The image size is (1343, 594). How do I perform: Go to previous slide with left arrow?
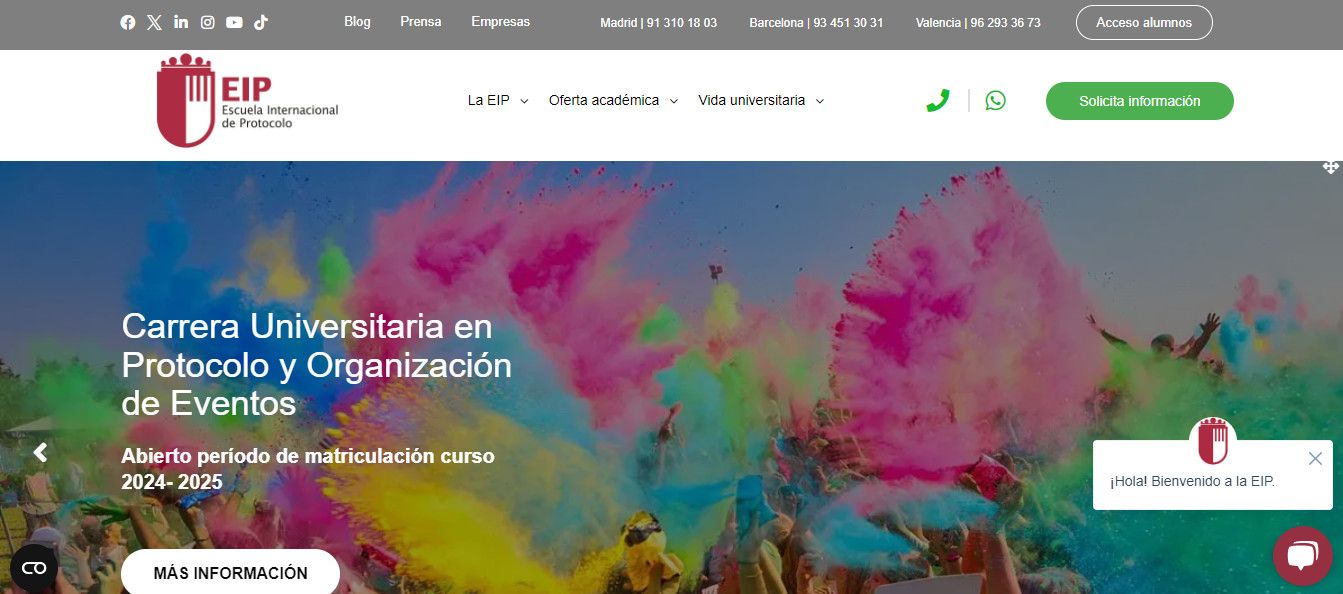pos(40,453)
